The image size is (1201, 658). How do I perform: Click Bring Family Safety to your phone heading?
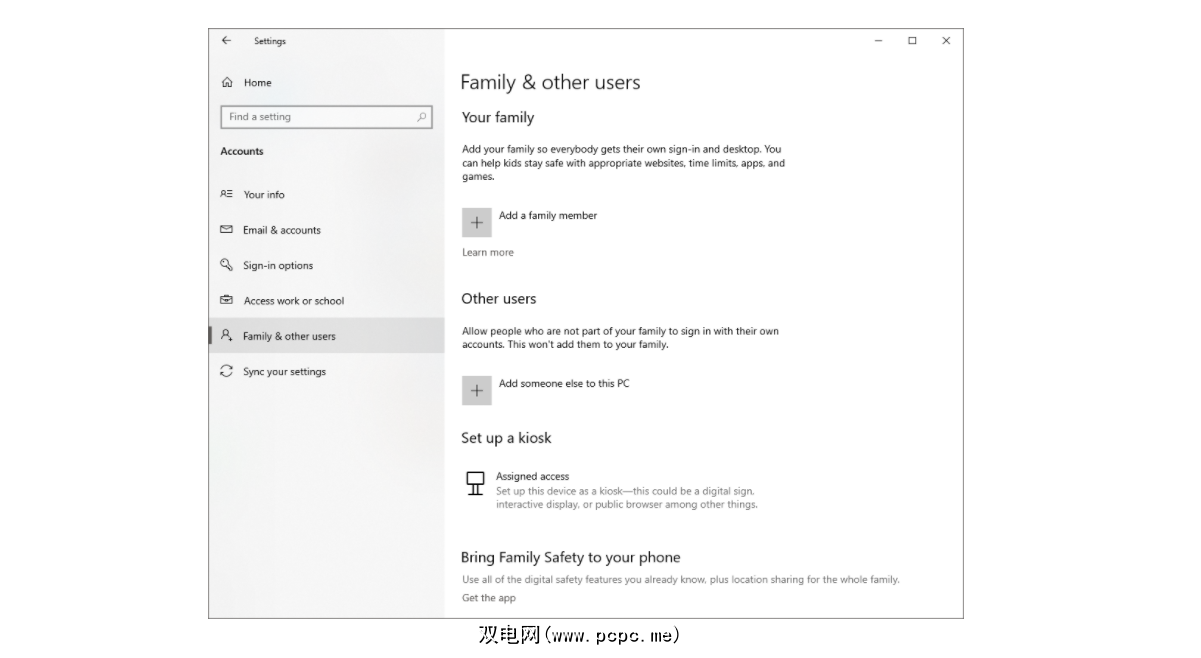click(x=570, y=558)
